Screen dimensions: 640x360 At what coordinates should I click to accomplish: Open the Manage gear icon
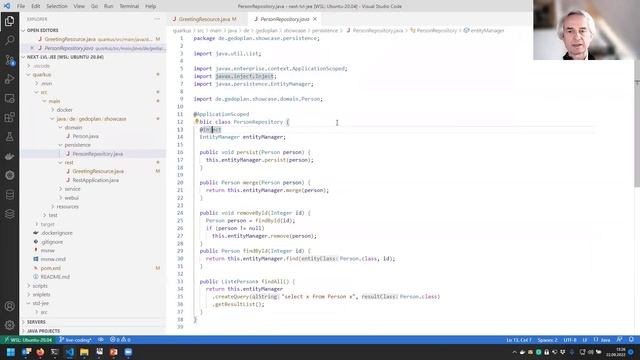click(x=9, y=325)
